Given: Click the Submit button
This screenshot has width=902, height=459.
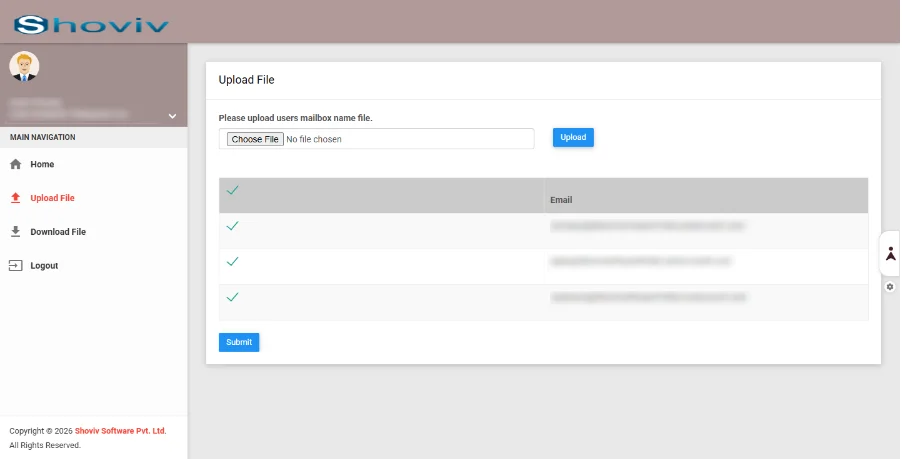Looking at the screenshot, I should [239, 342].
